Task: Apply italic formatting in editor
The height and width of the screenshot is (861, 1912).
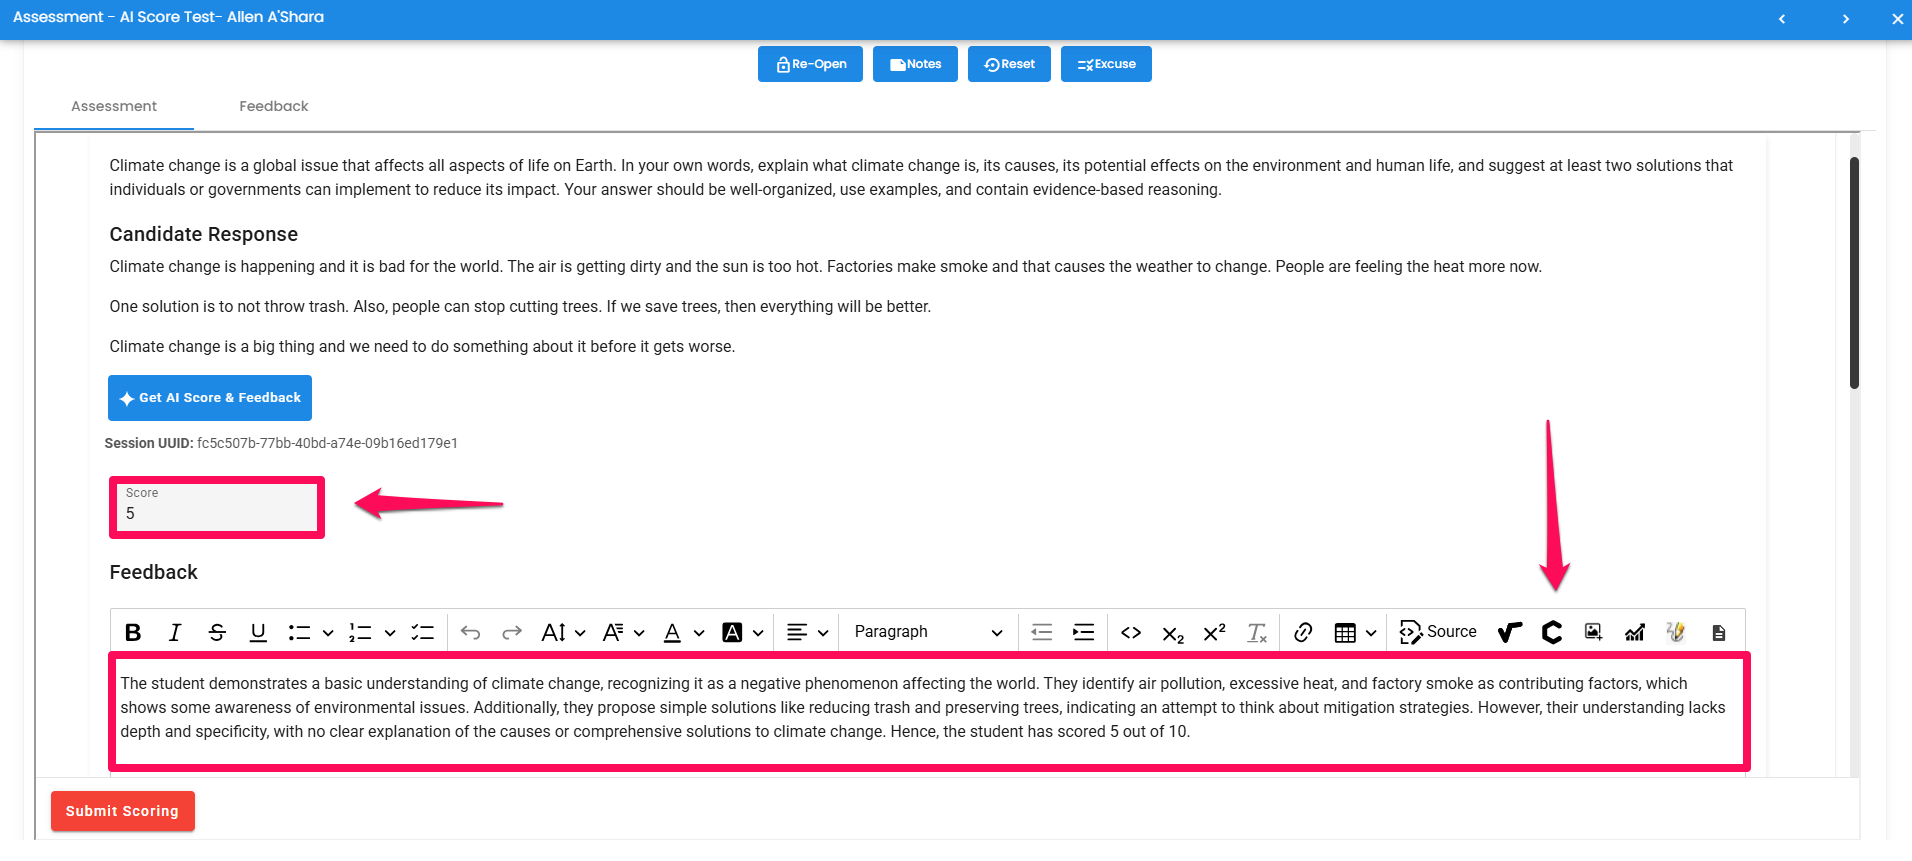Action: 175,632
